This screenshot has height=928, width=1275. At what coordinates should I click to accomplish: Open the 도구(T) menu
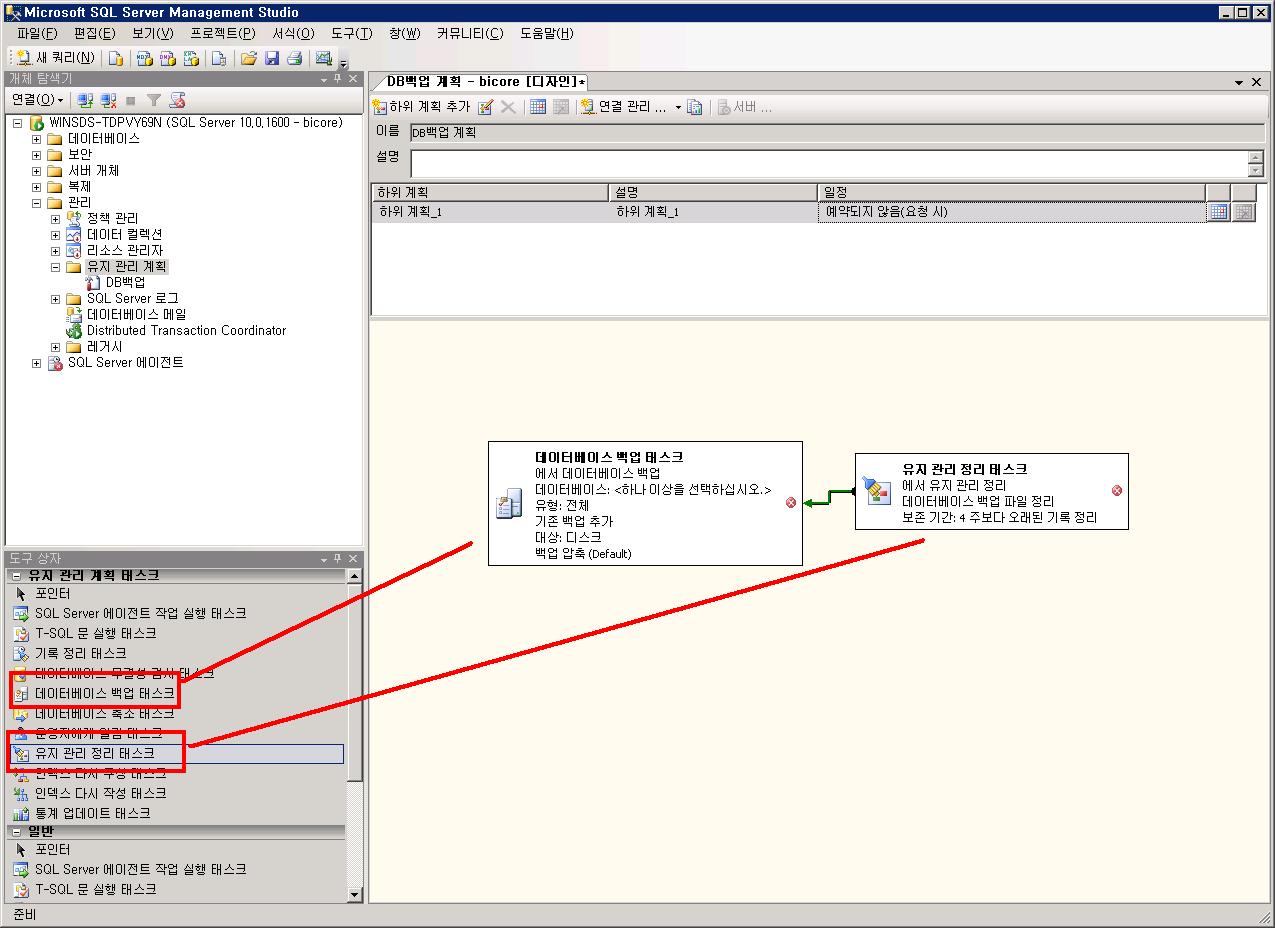coord(352,33)
